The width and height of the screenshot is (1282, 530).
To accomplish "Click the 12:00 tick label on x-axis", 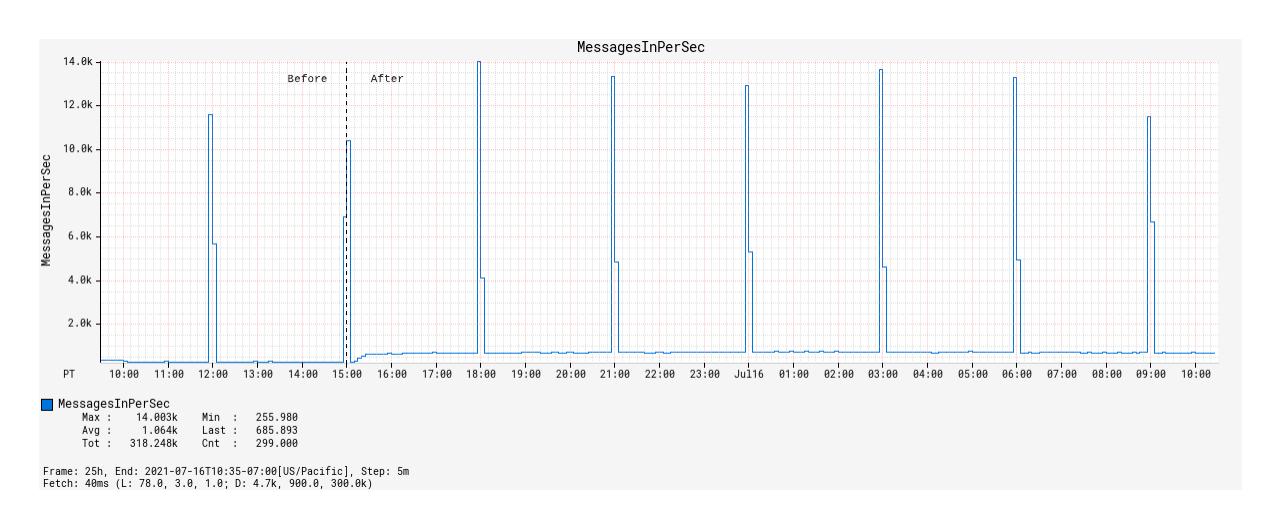I will (213, 374).
